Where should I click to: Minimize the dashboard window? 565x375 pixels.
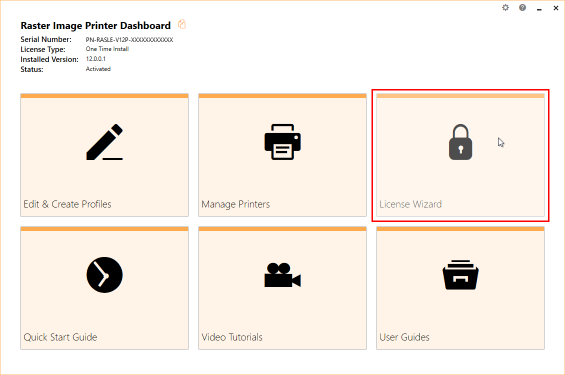click(539, 8)
